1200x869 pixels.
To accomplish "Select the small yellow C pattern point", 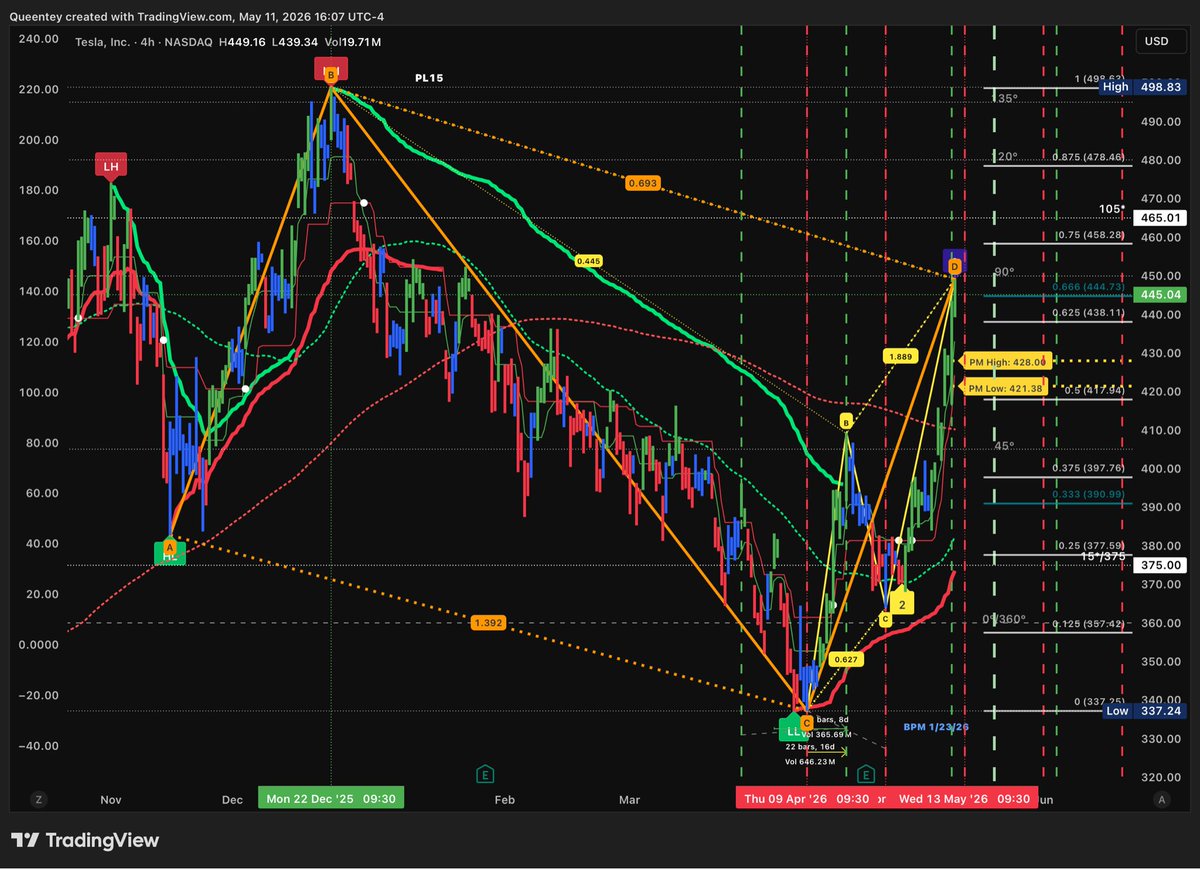I will point(885,619).
